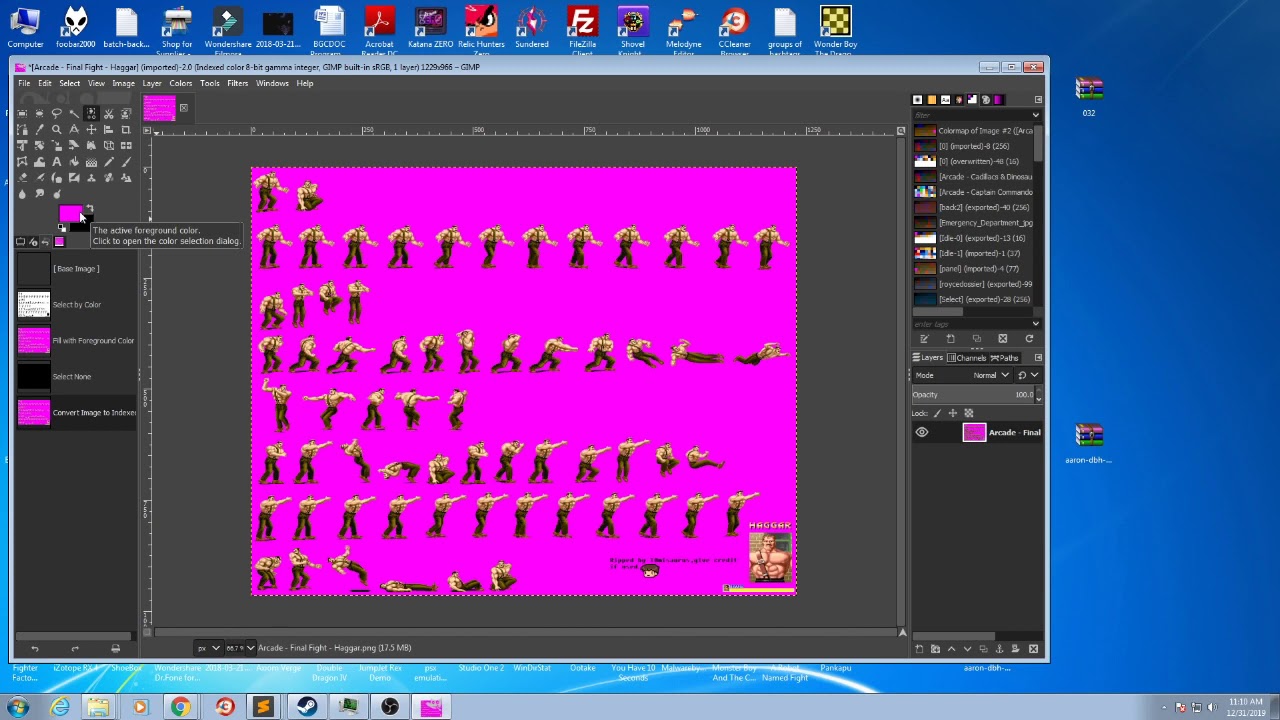Screen dimensions: 1280x720
Task: Select the Color Picker eyedropper tool
Action: tap(39, 130)
